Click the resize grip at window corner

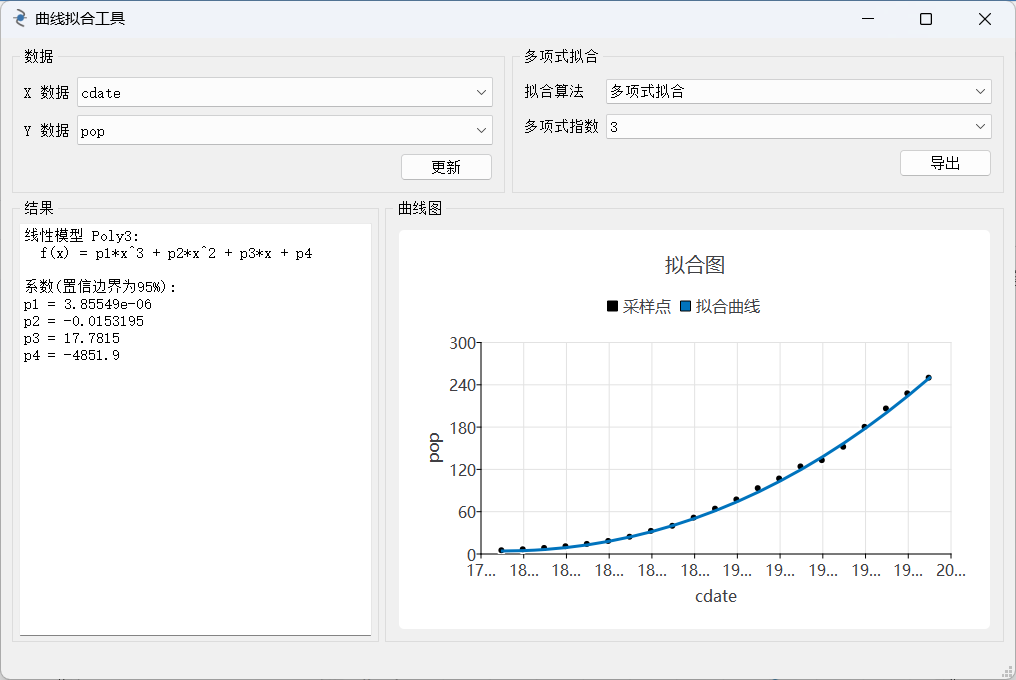coord(1008,672)
